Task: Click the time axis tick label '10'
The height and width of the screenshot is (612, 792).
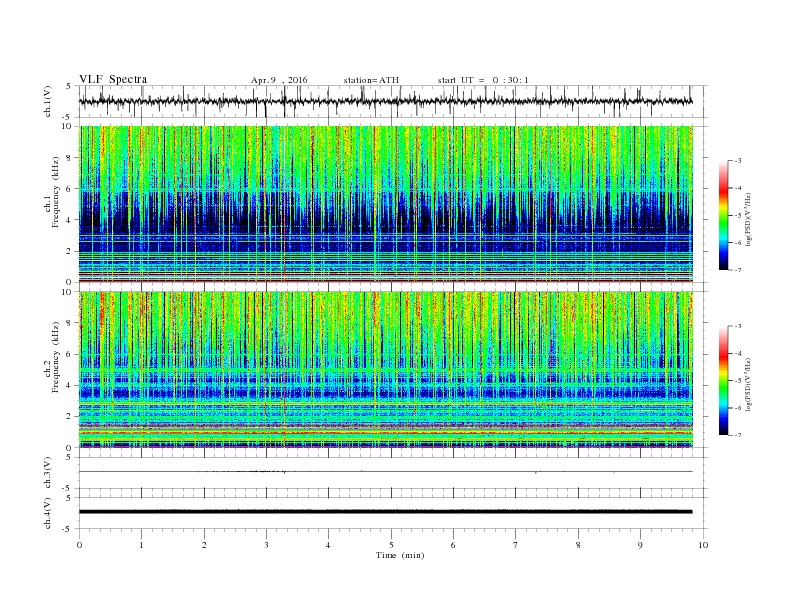Action: point(703,545)
